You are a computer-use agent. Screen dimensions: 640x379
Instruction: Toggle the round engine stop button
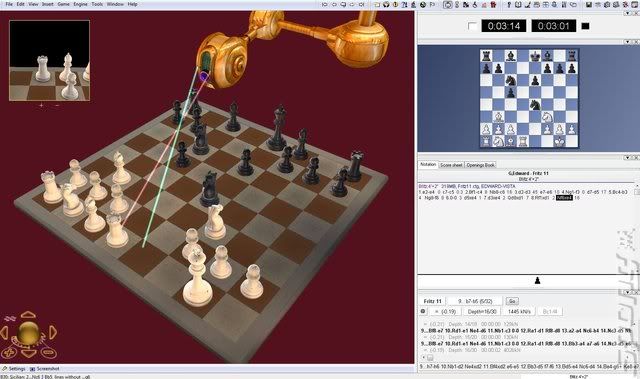423,311
